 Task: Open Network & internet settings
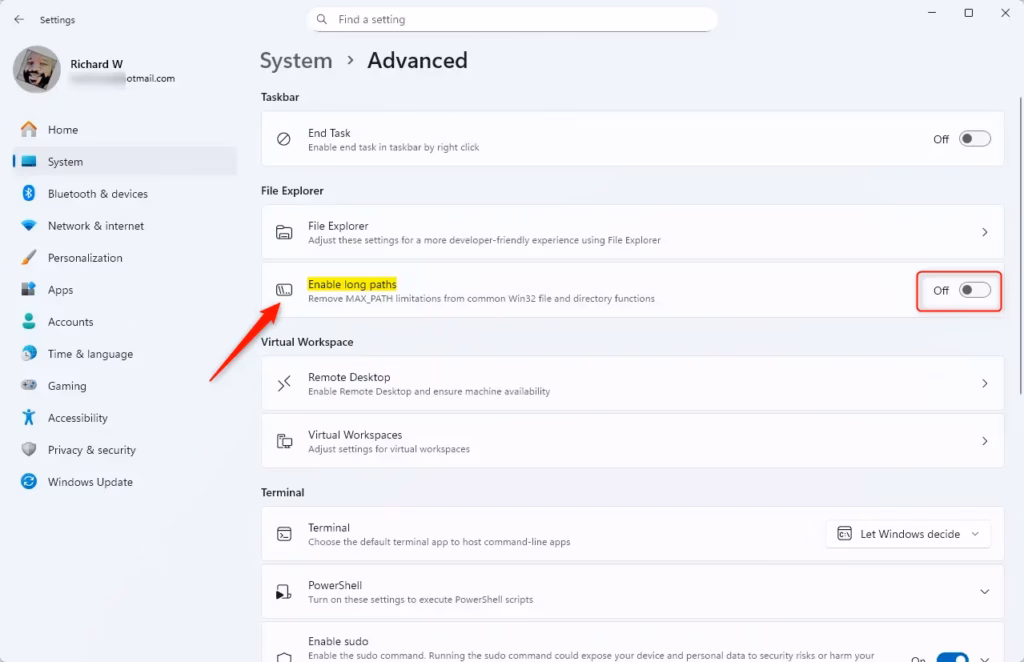click(x=124, y=225)
